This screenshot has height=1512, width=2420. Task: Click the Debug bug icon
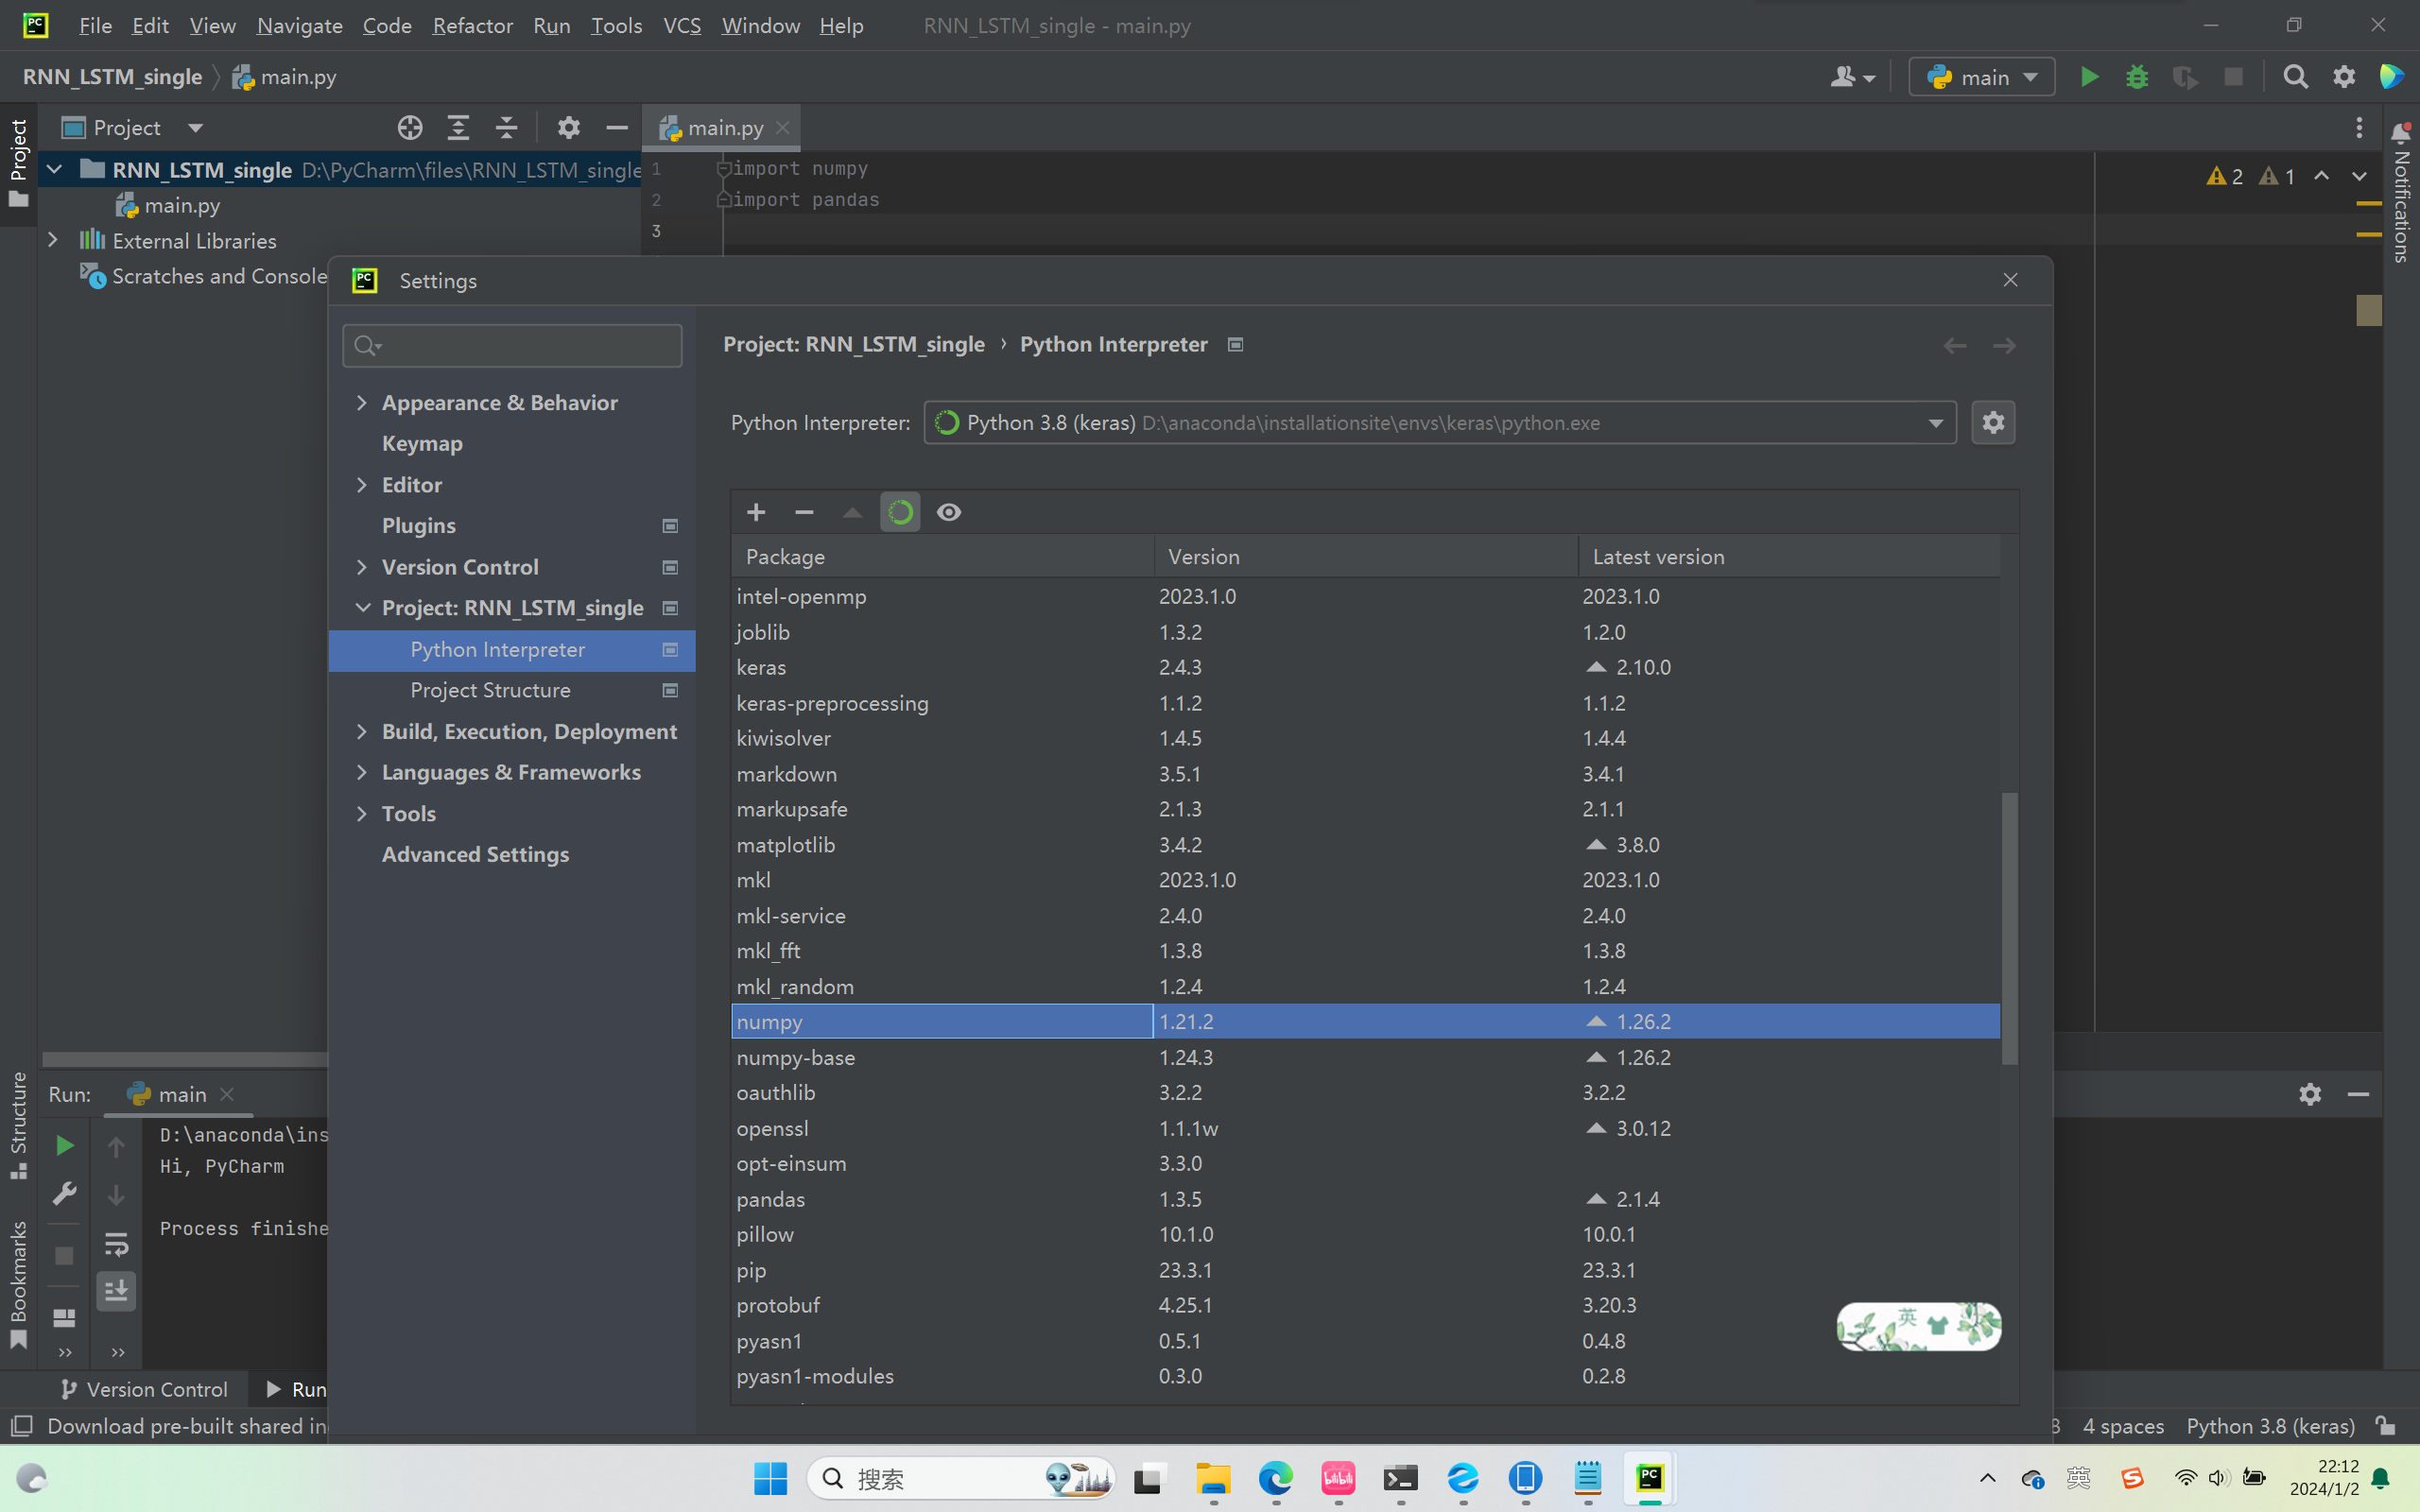click(x=2137, y=77)
